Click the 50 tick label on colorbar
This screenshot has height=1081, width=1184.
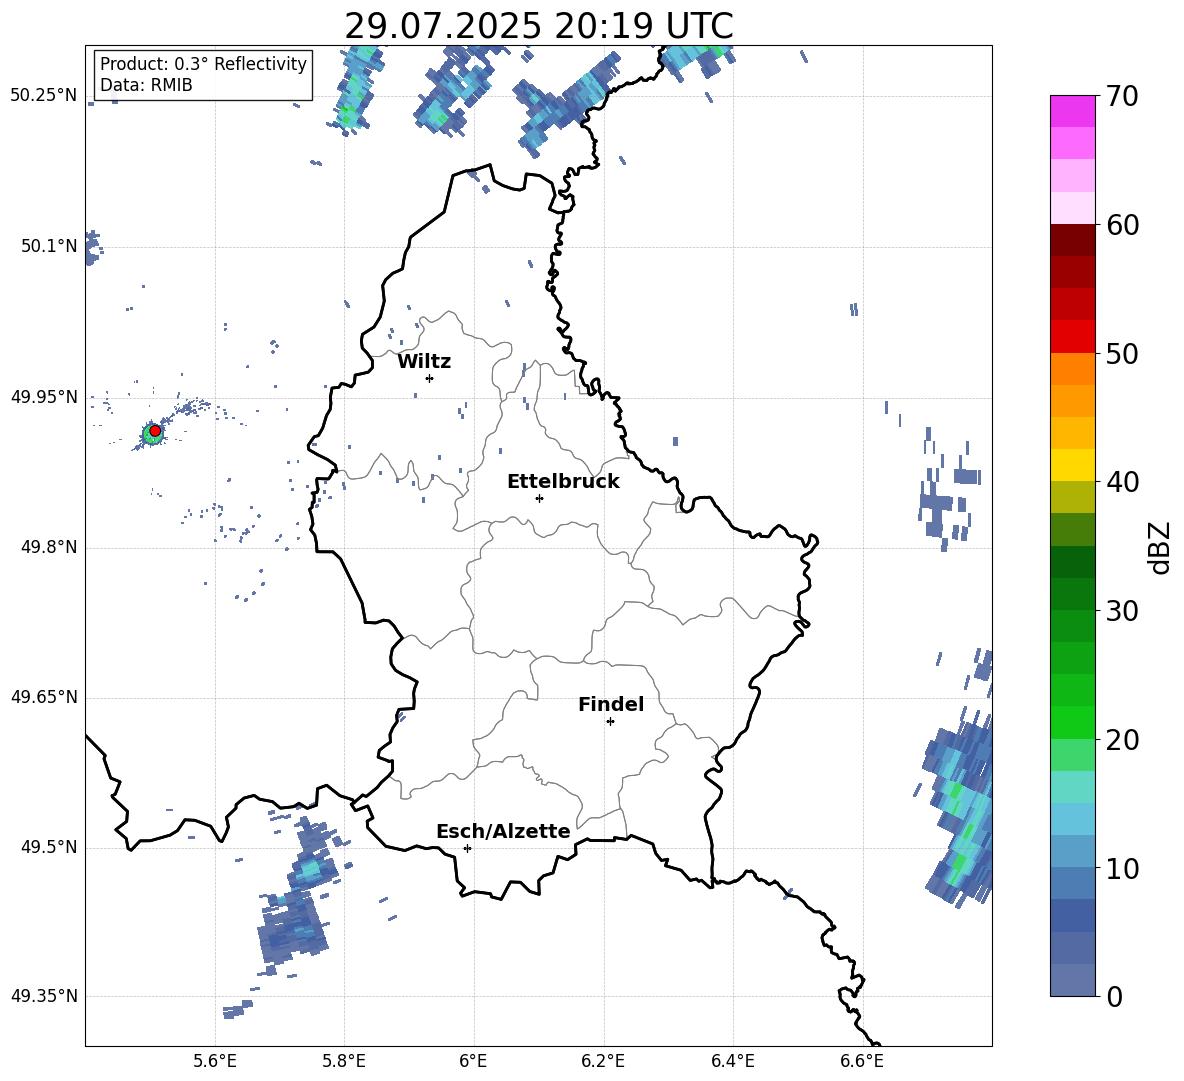1122,354
